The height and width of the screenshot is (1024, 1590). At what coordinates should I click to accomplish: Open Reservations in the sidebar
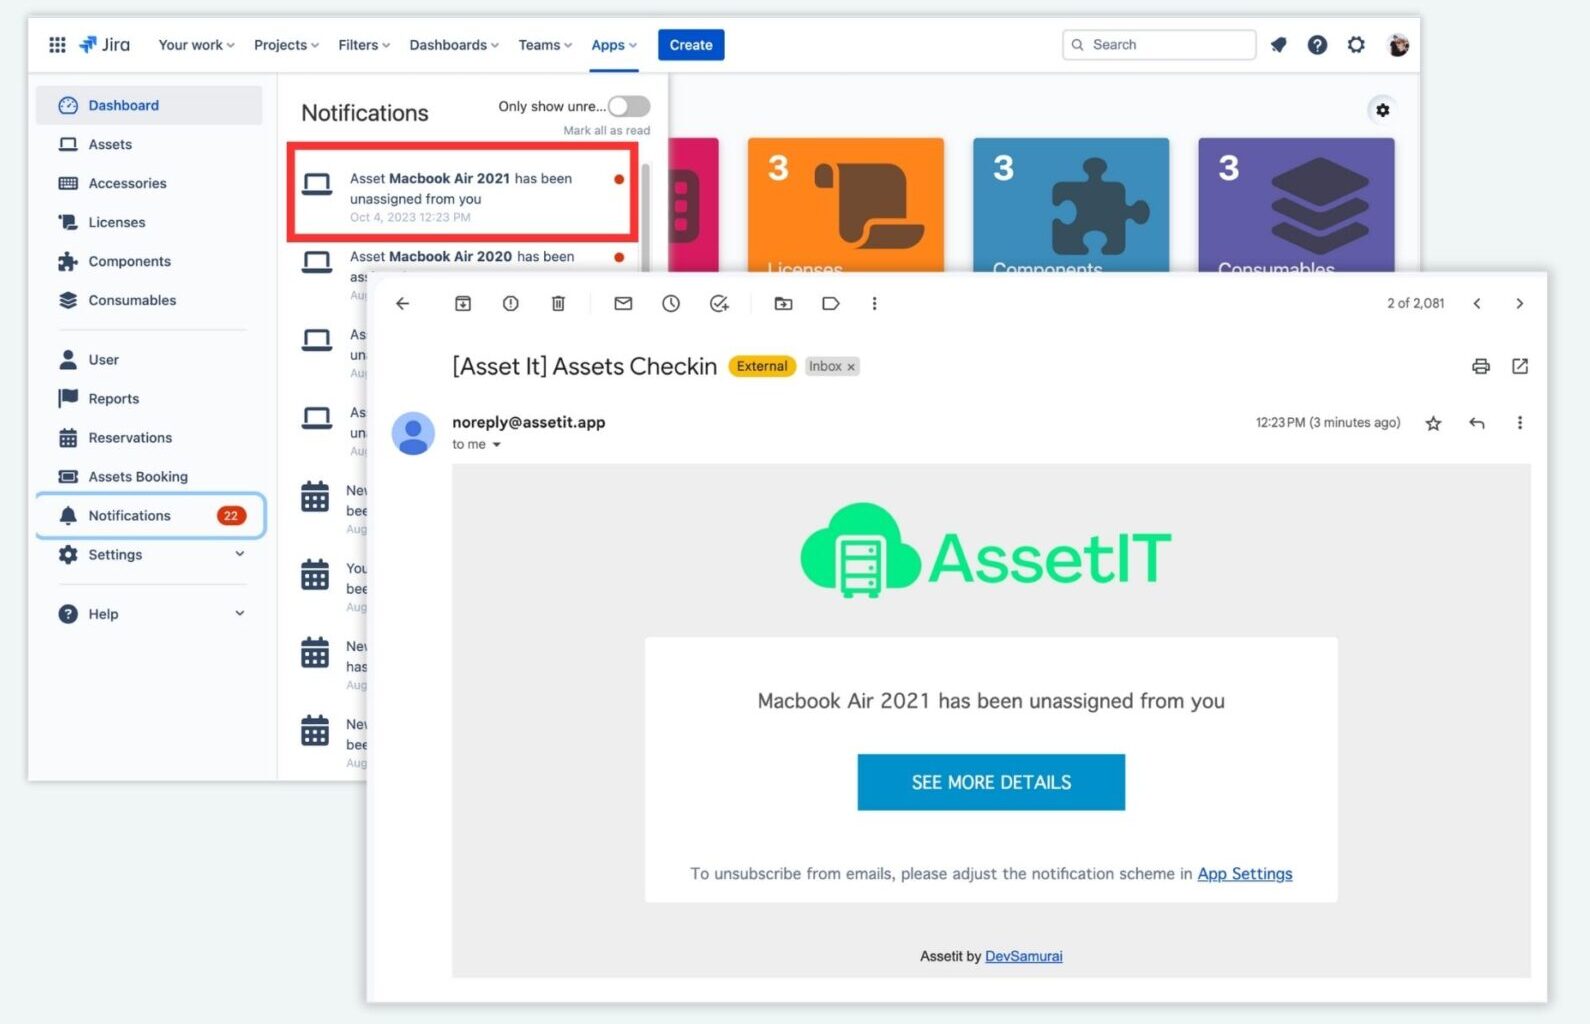[149, 437]
